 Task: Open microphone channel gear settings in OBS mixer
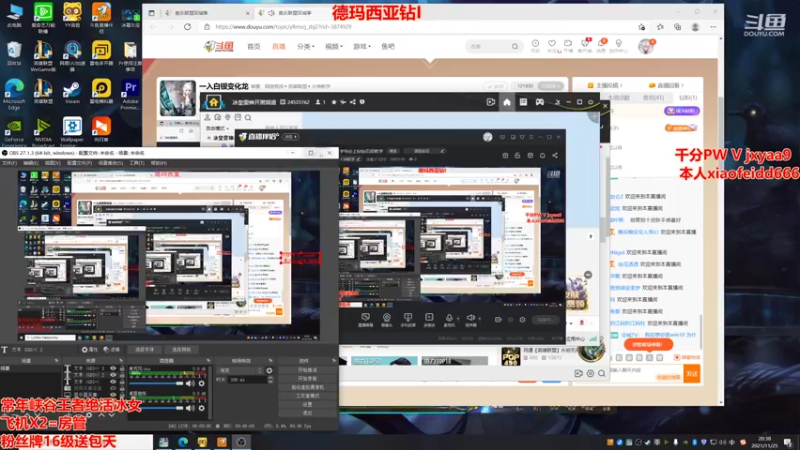point(202,383)
